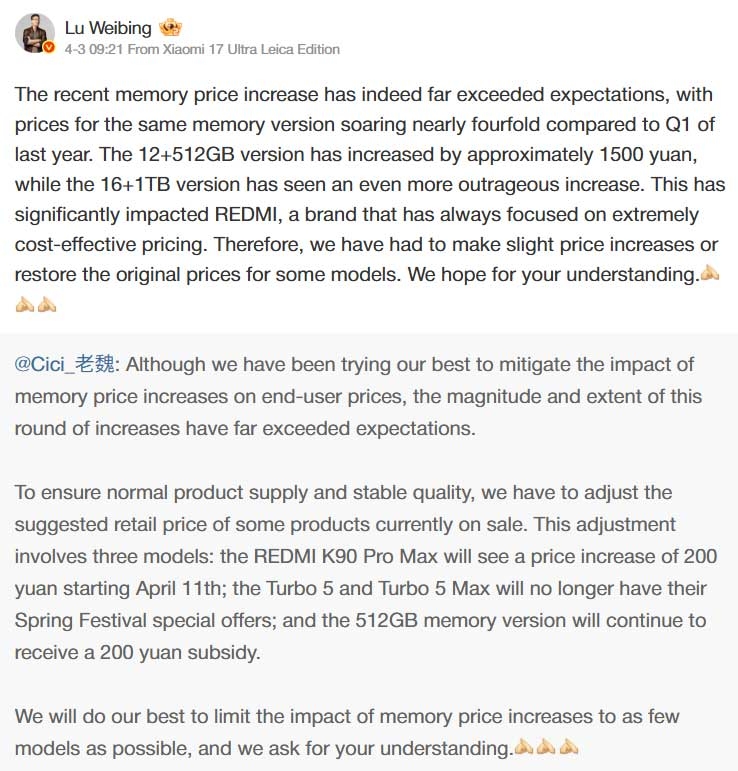Click the 4-3 09:21 post timestamp
The height and width of the screenshot is (771, 738).
pos(93,49)
